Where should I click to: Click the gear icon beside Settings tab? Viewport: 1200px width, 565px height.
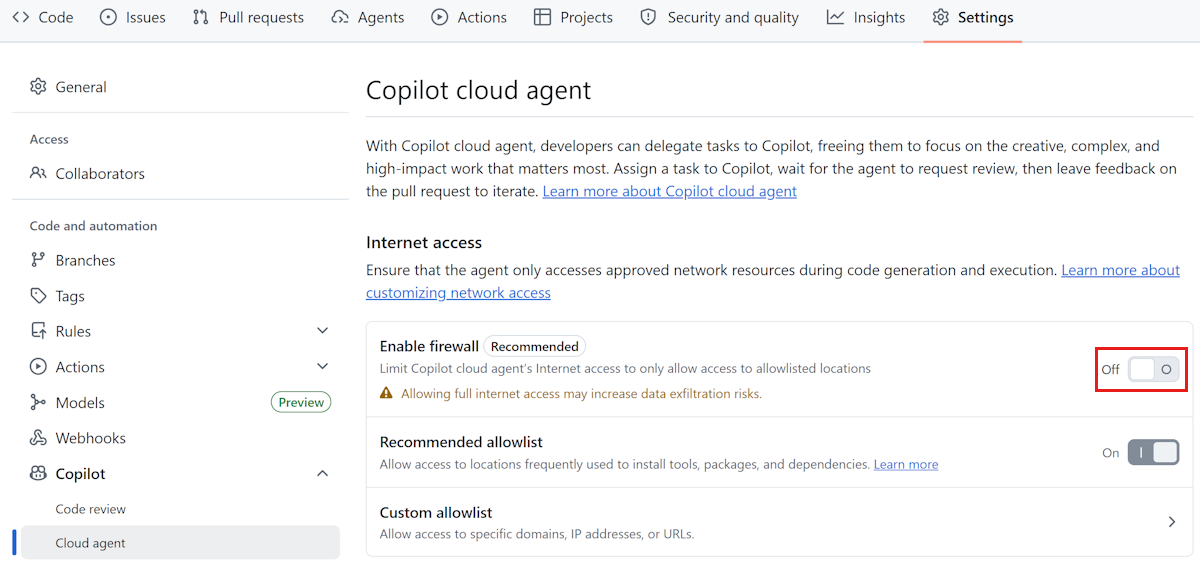(940, 17)
